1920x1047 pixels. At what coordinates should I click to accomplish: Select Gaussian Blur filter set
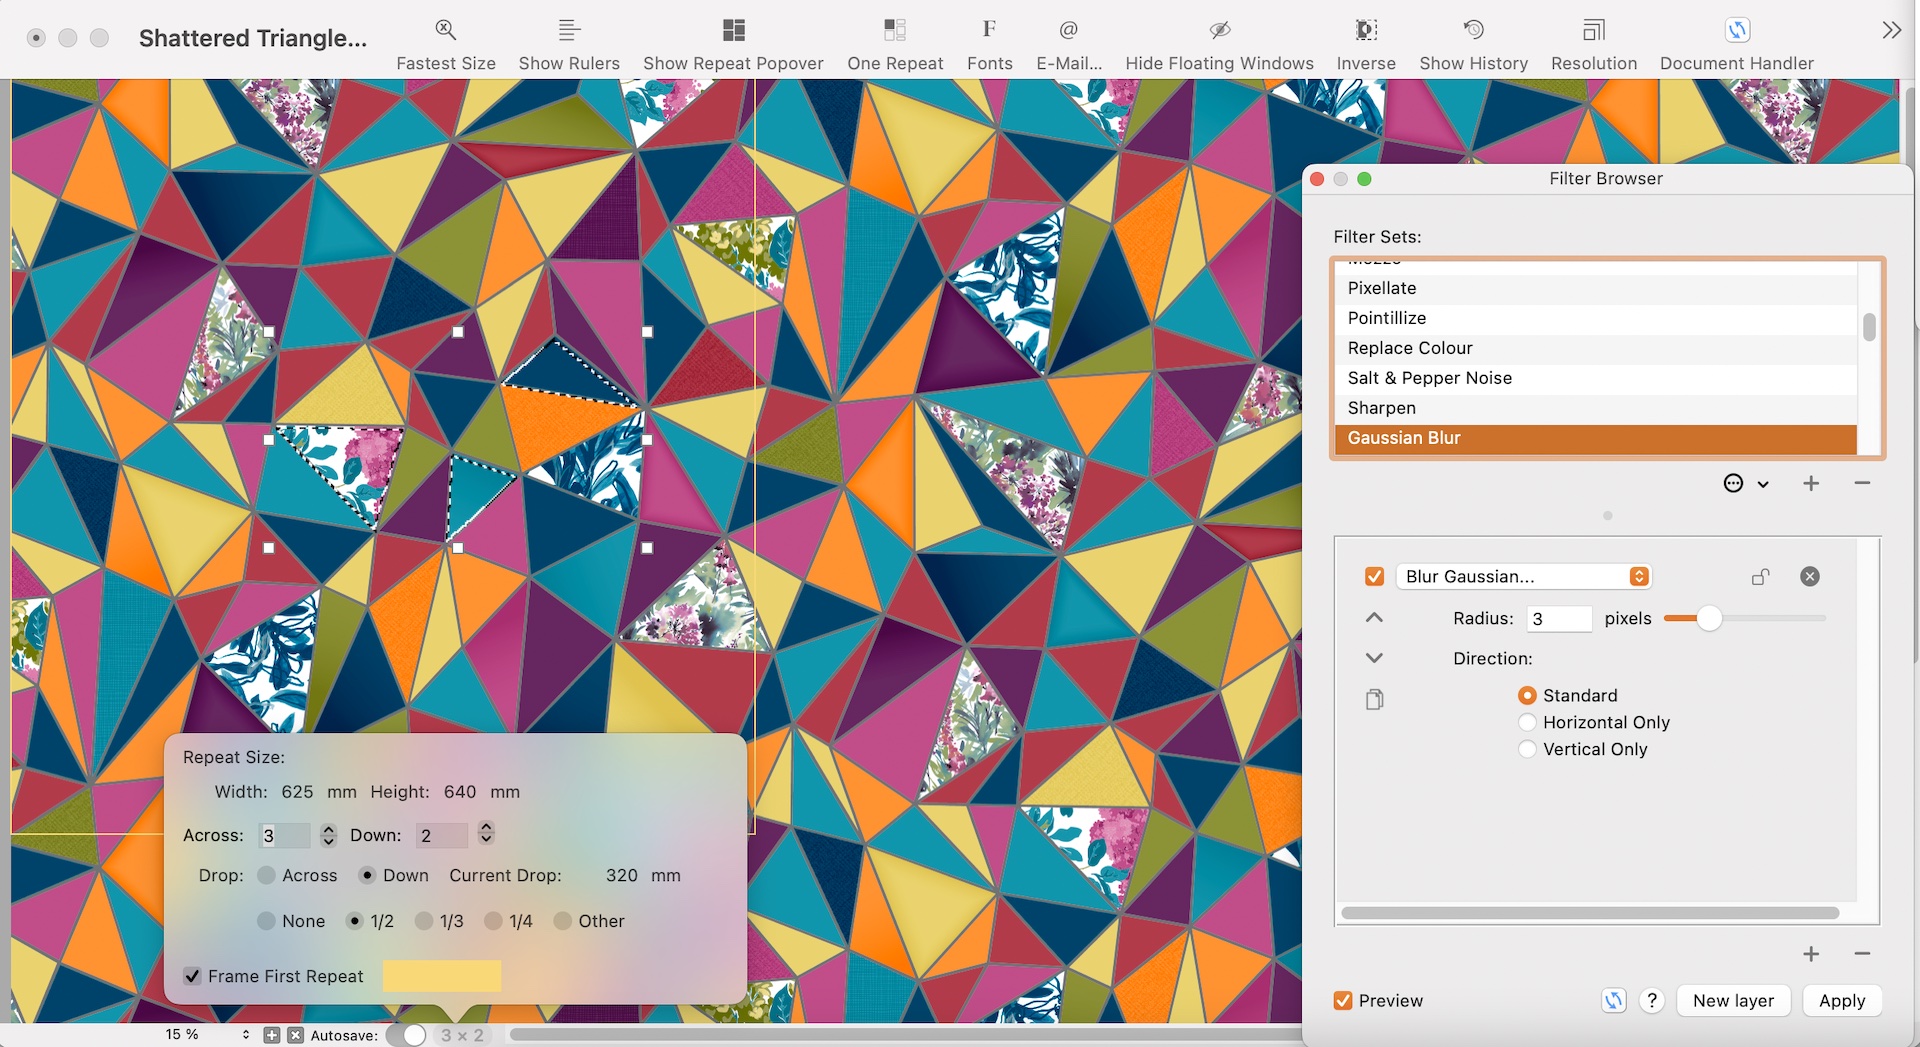pos(1596,438)
